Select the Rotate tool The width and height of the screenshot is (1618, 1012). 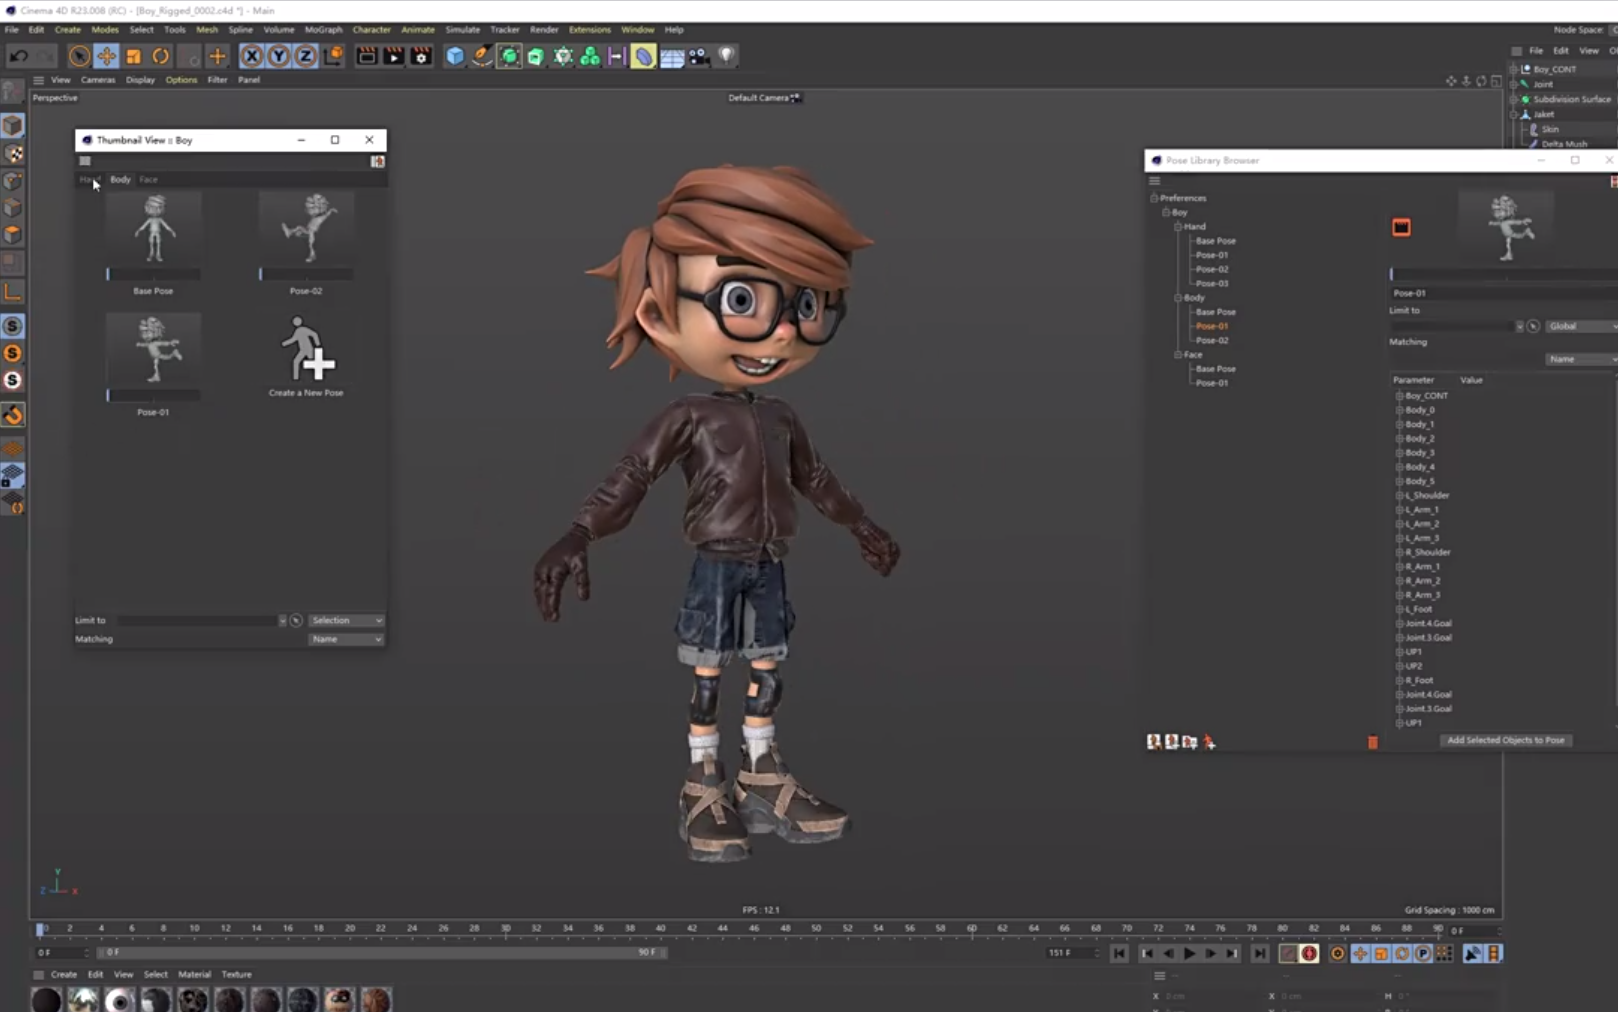point(160,56)
